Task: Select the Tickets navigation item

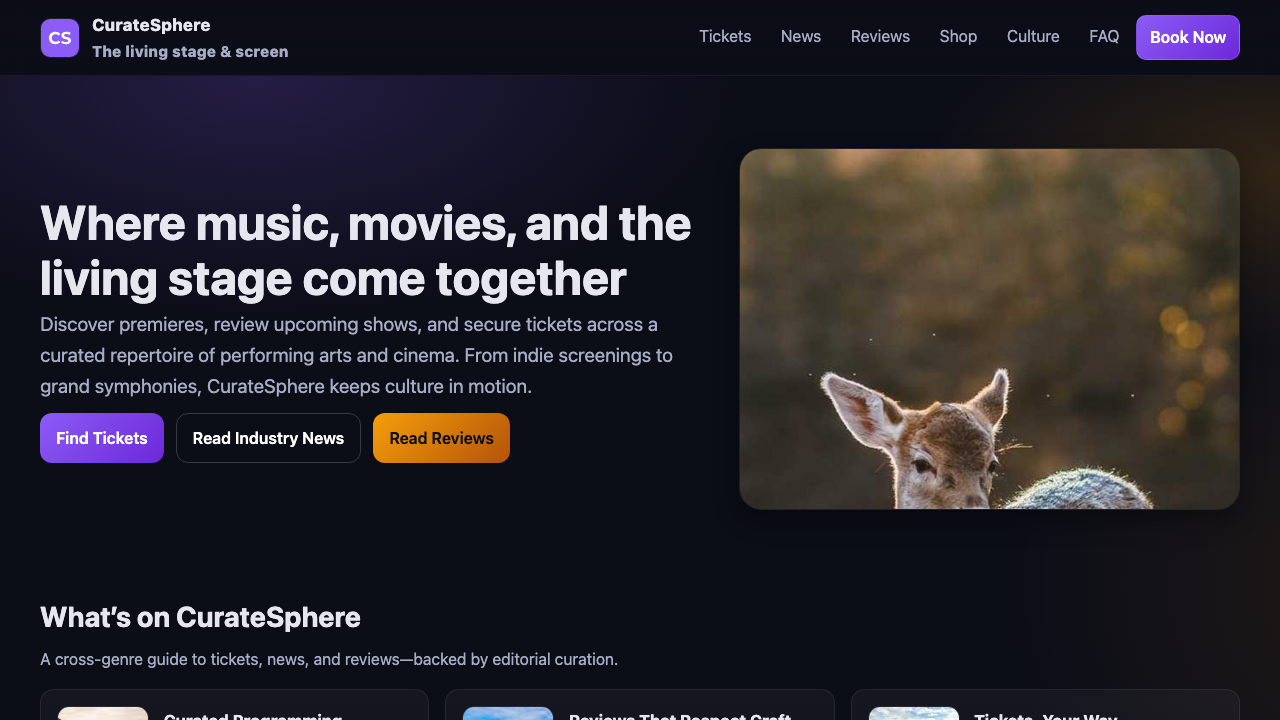Action: [724, 36]
